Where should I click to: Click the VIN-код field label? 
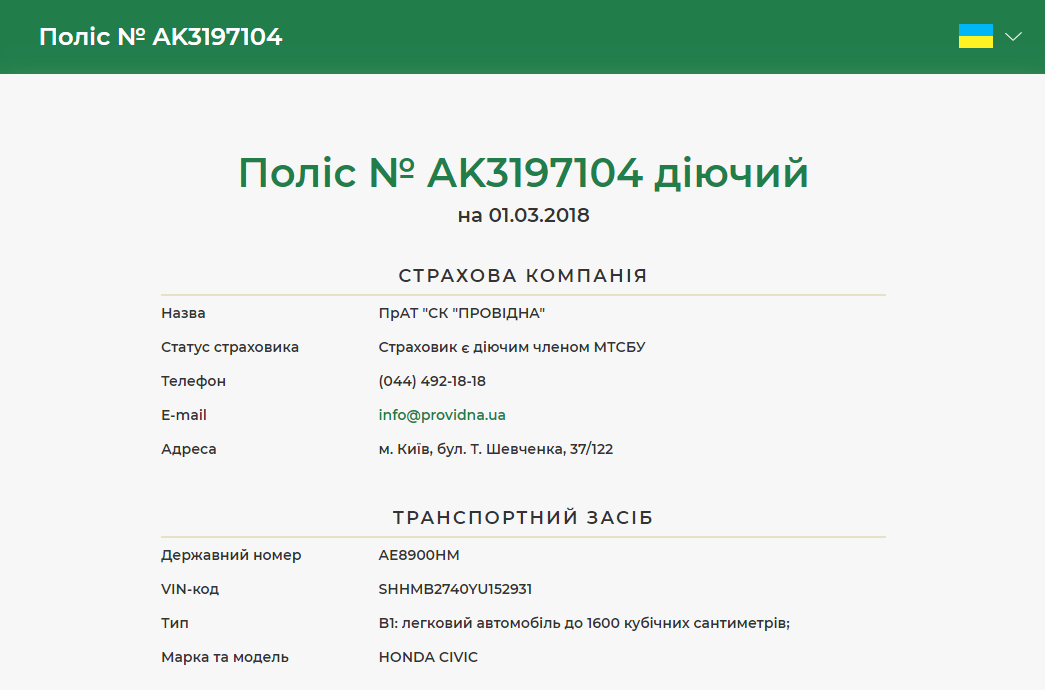click(x=190, y=589)
